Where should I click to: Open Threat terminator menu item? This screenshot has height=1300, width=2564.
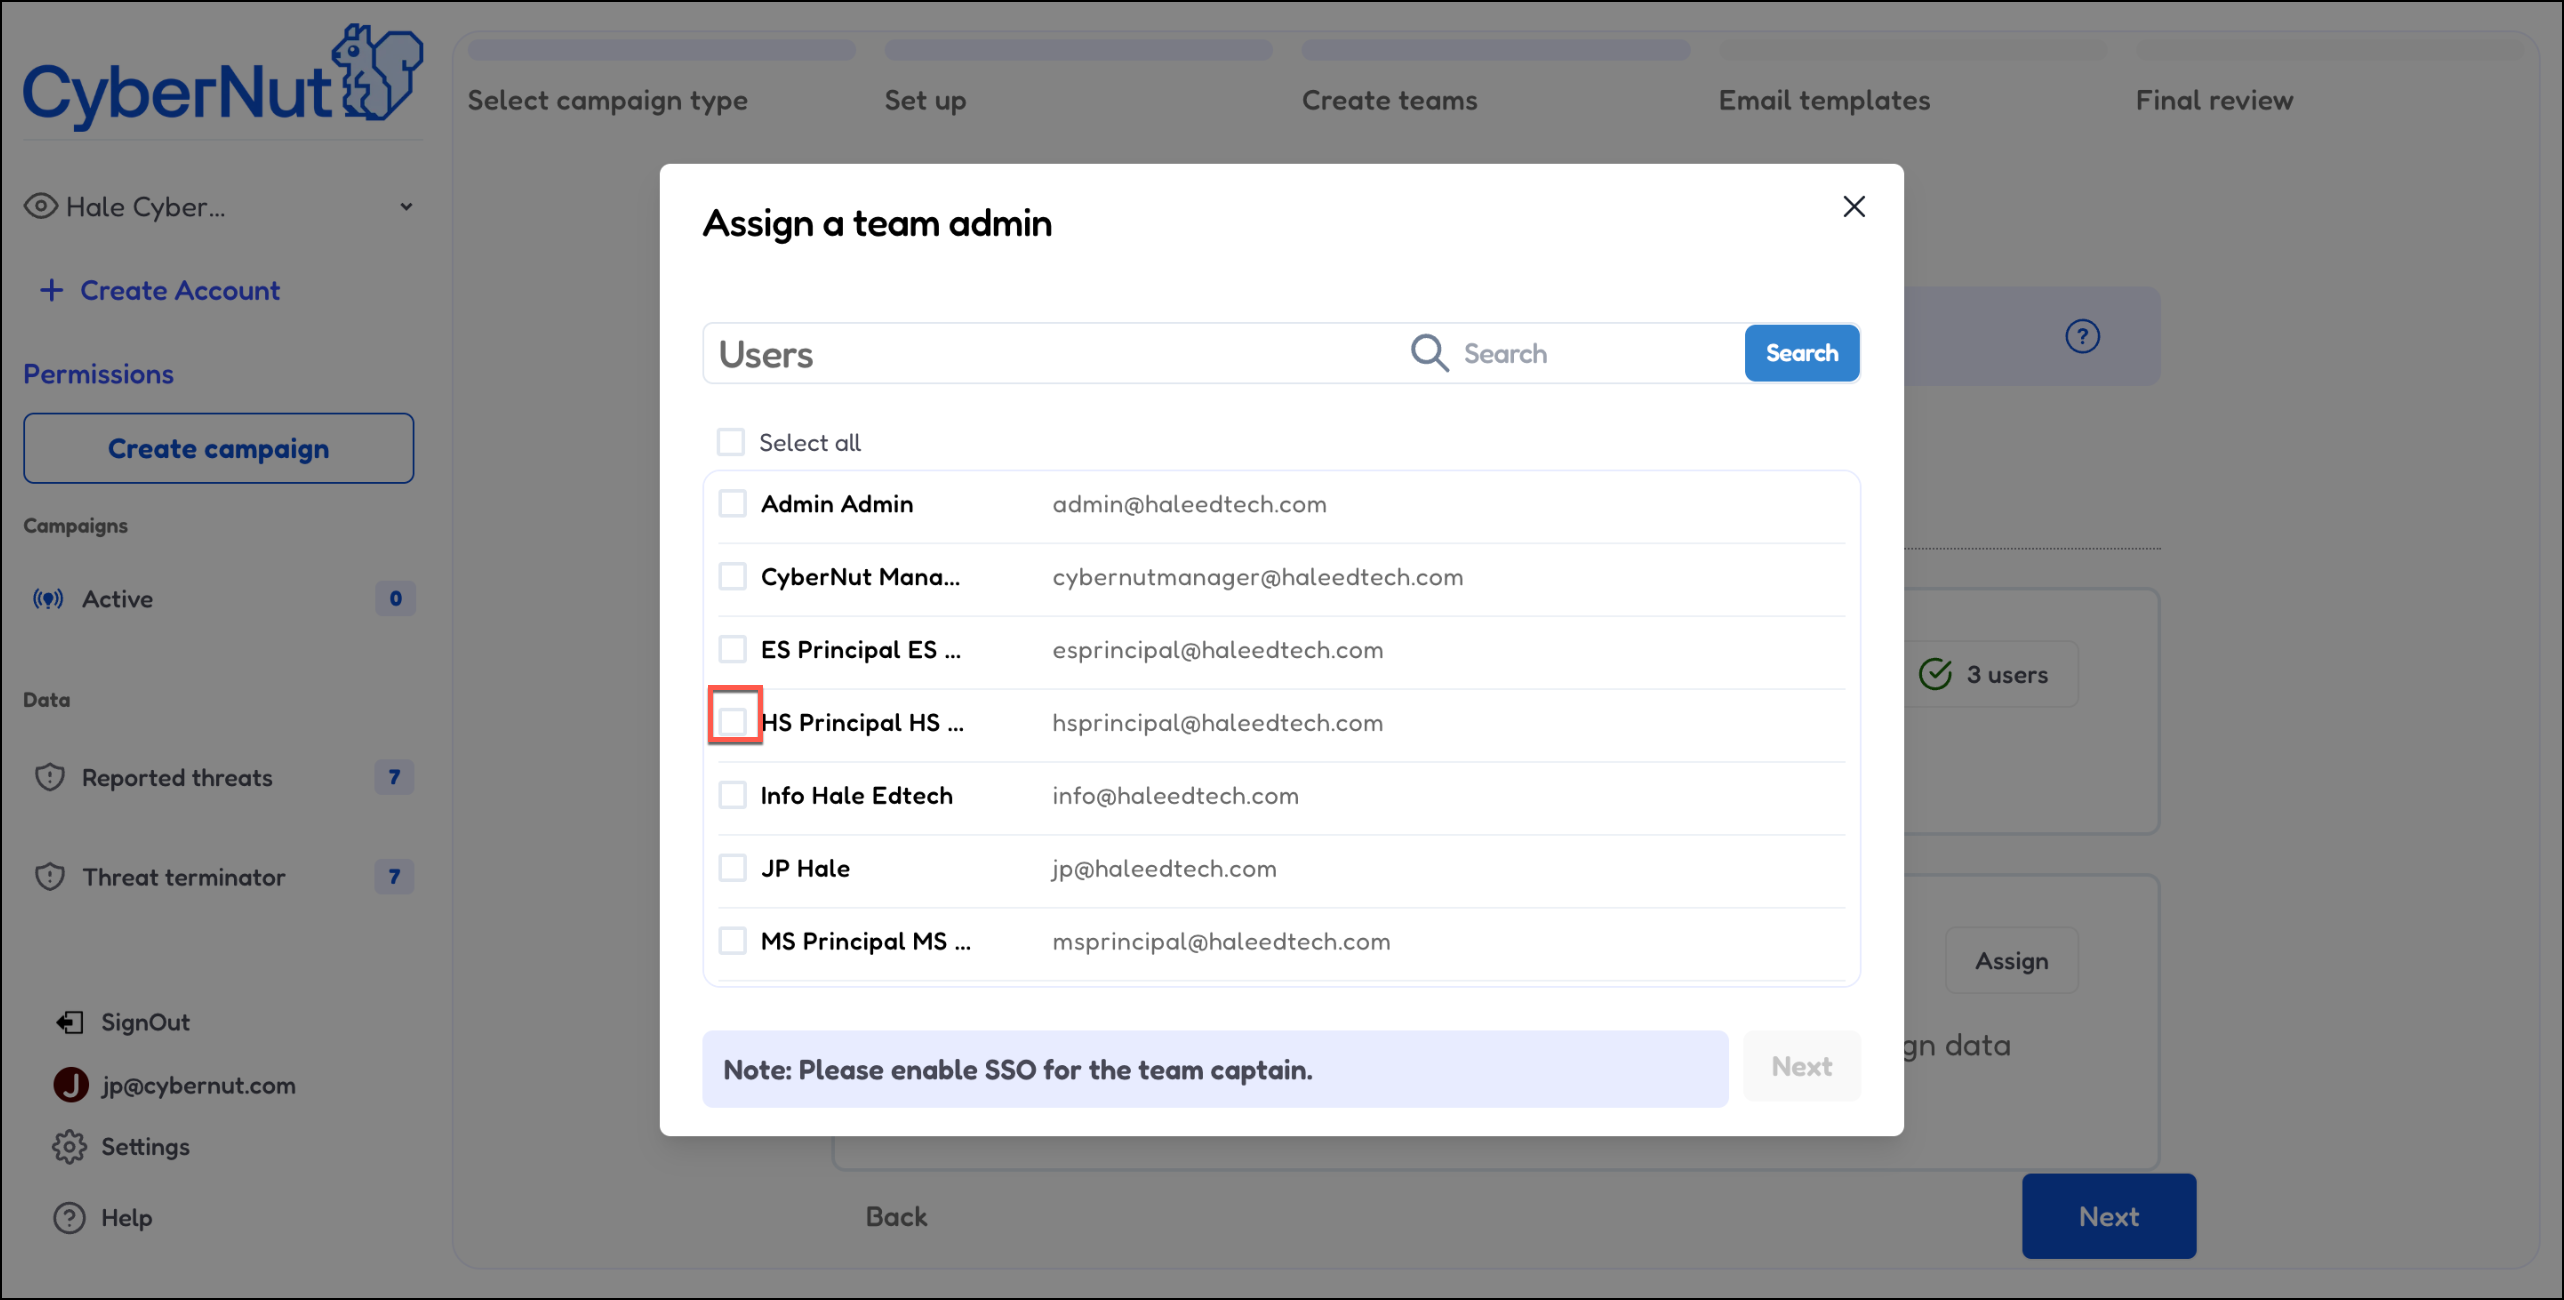pyautogui.click(x=184, y=877)
